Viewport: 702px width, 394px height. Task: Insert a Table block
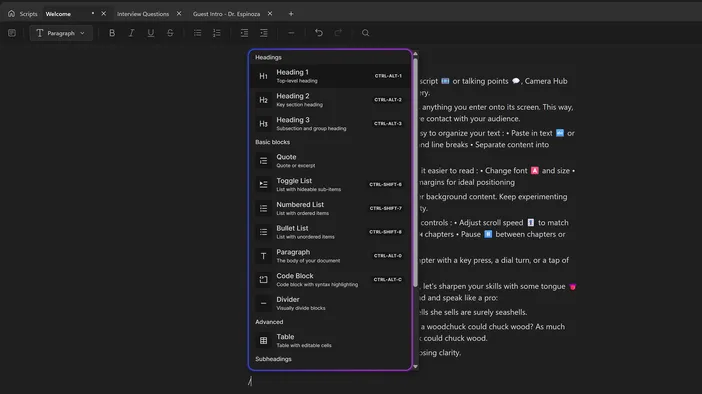pos(330,340)
